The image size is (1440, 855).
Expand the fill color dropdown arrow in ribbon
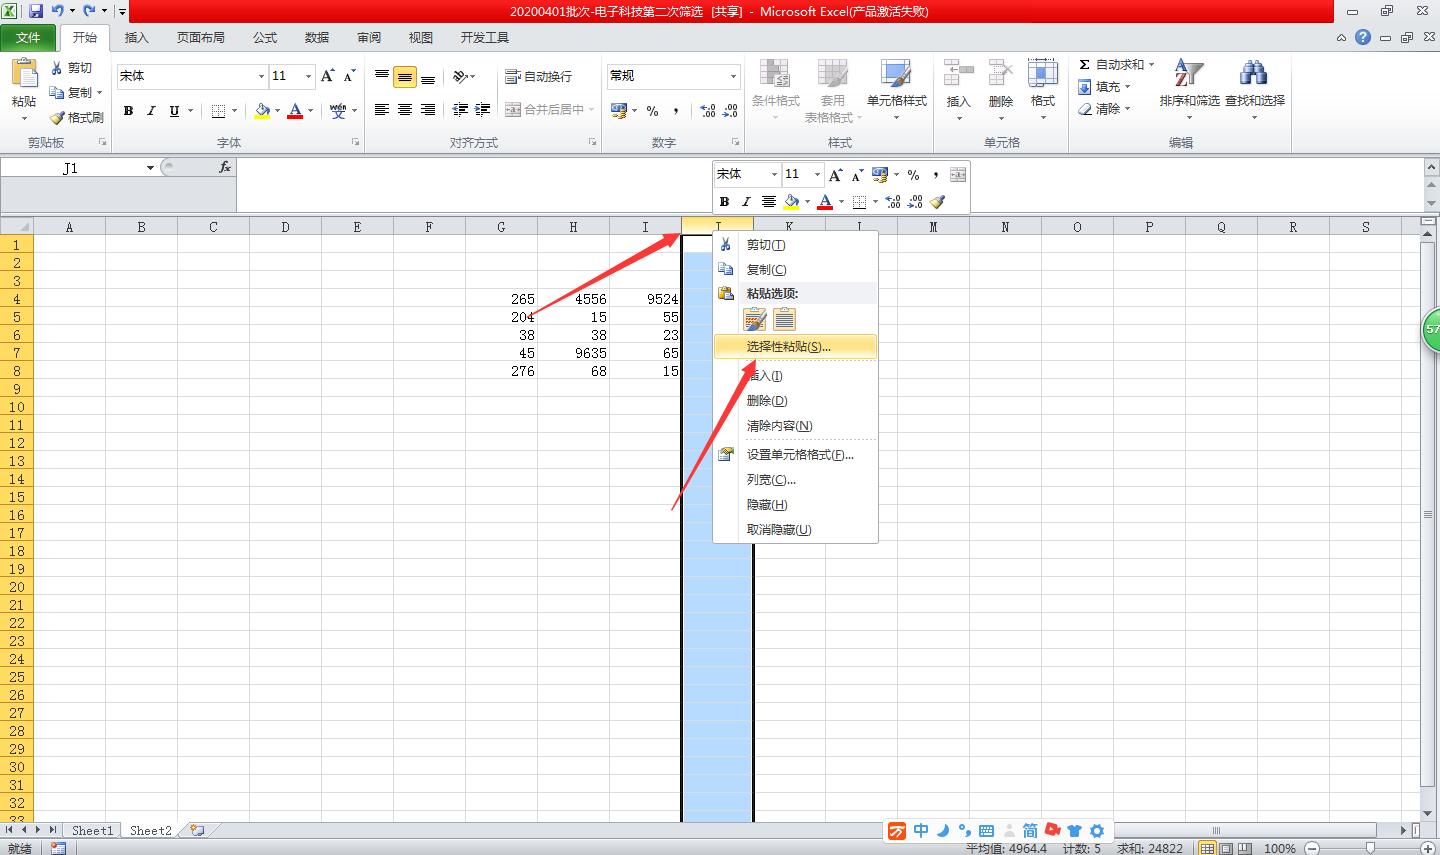pos(278,111)
